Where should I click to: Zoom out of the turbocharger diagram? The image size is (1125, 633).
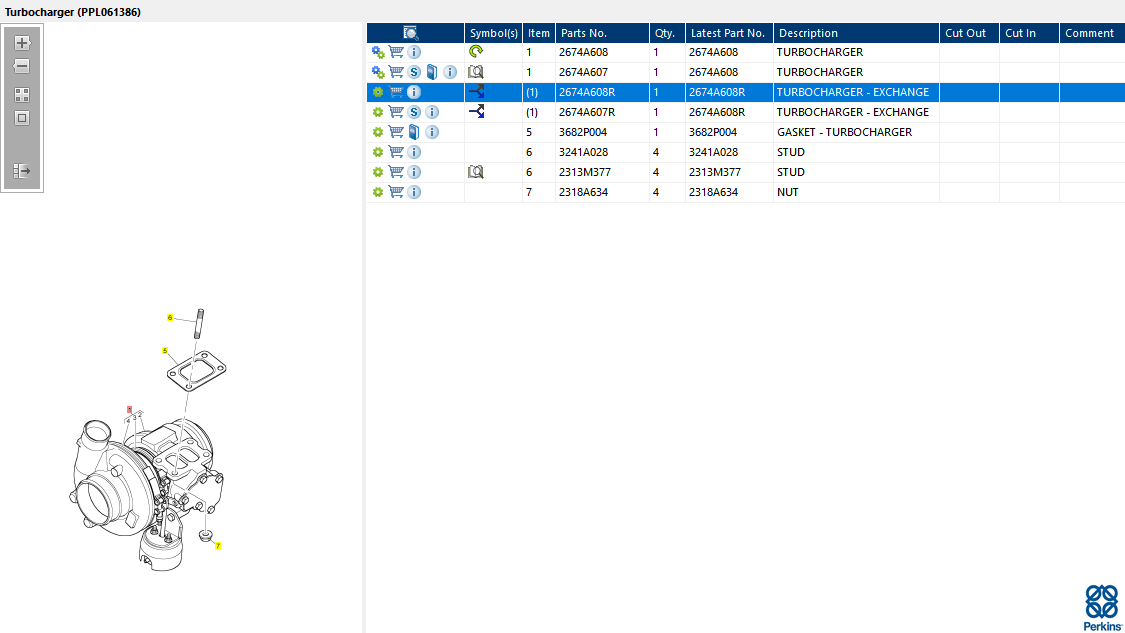tap(22, 66)
